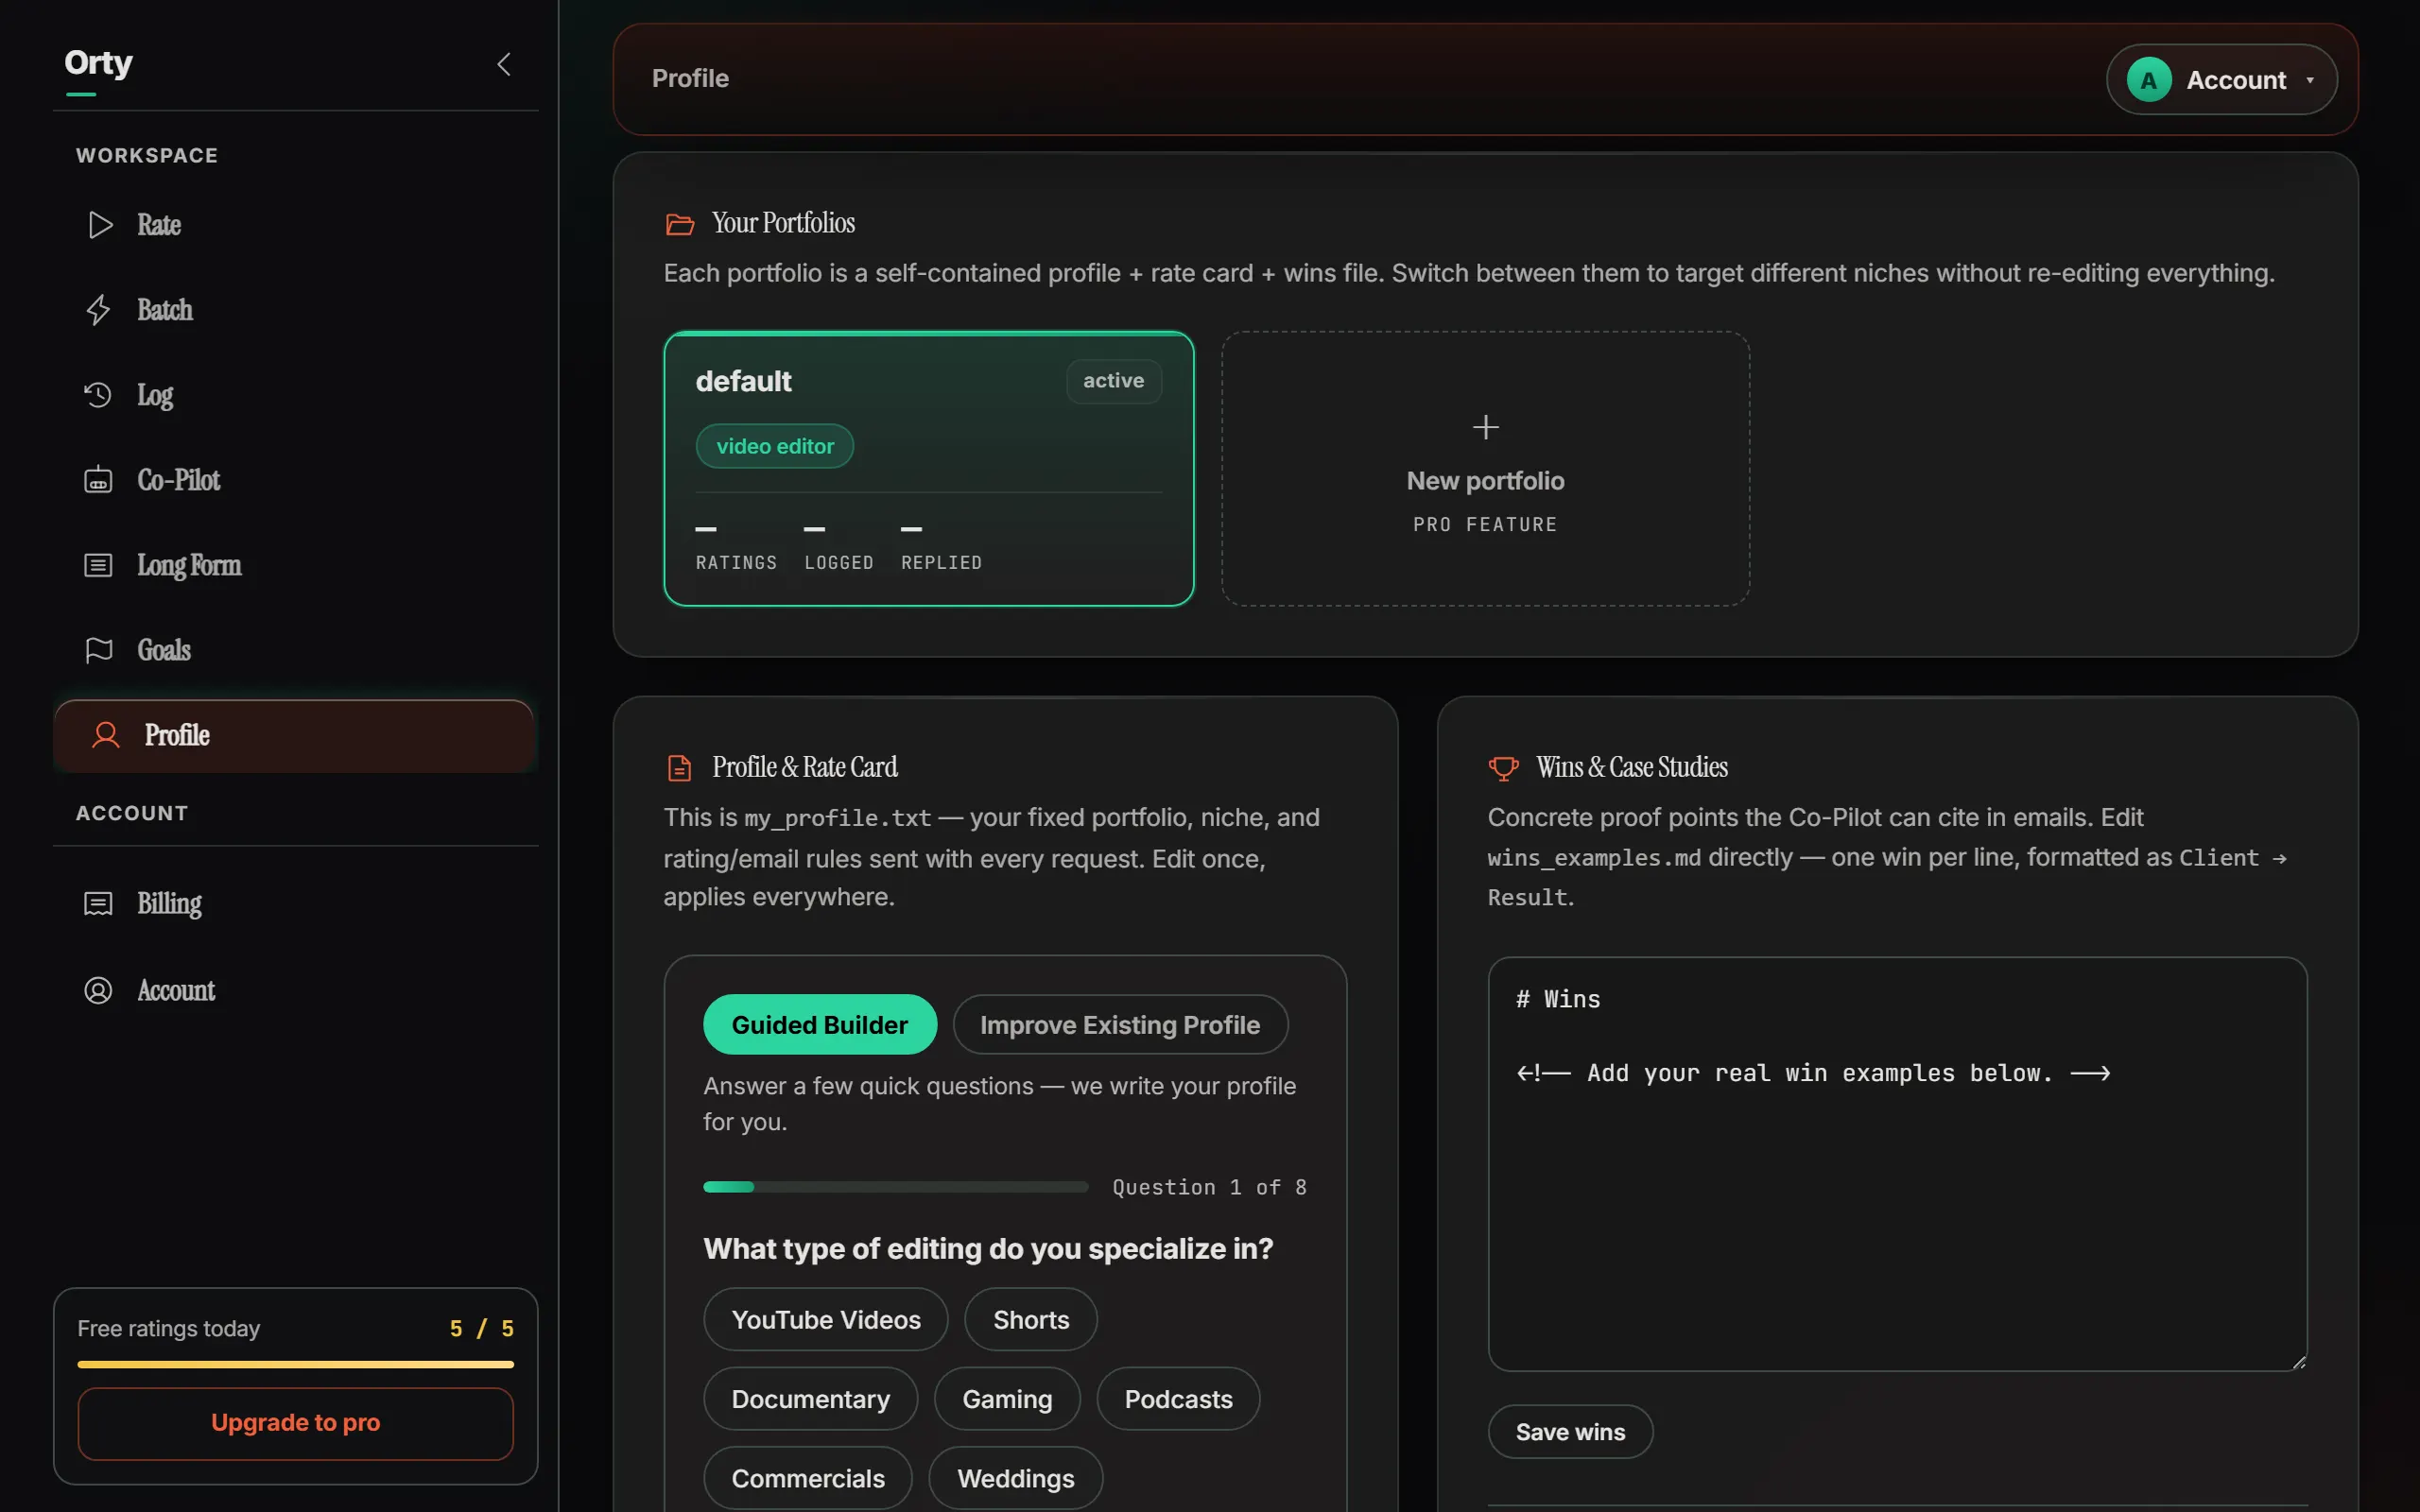Open the Rate page label
The image size is (2420, 1512).
click(x=159, y=224)
